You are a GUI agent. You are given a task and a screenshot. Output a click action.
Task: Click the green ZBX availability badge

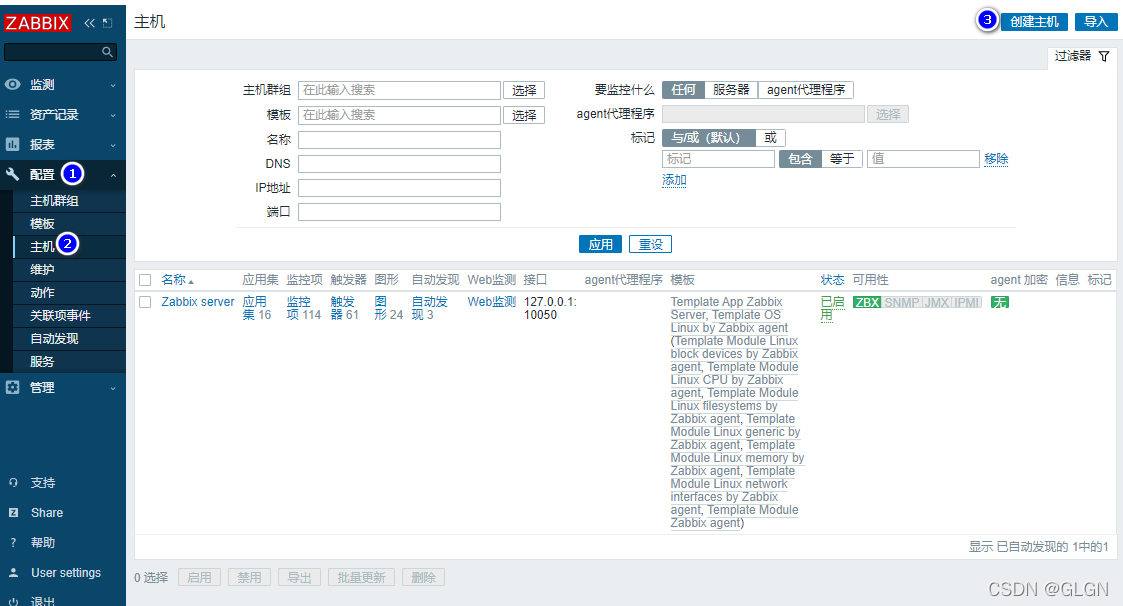click(867, 302)
